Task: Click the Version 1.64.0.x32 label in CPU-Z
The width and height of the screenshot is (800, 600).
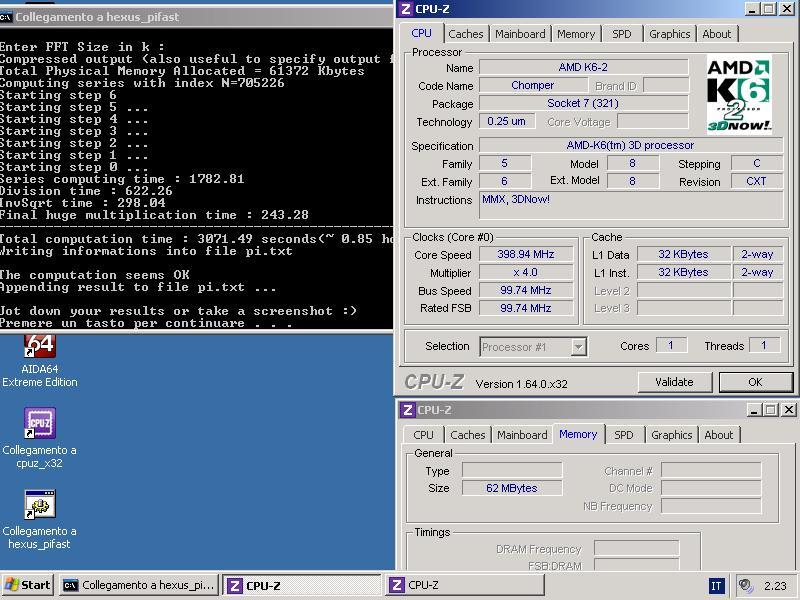Action: click(x=521, y=384)
